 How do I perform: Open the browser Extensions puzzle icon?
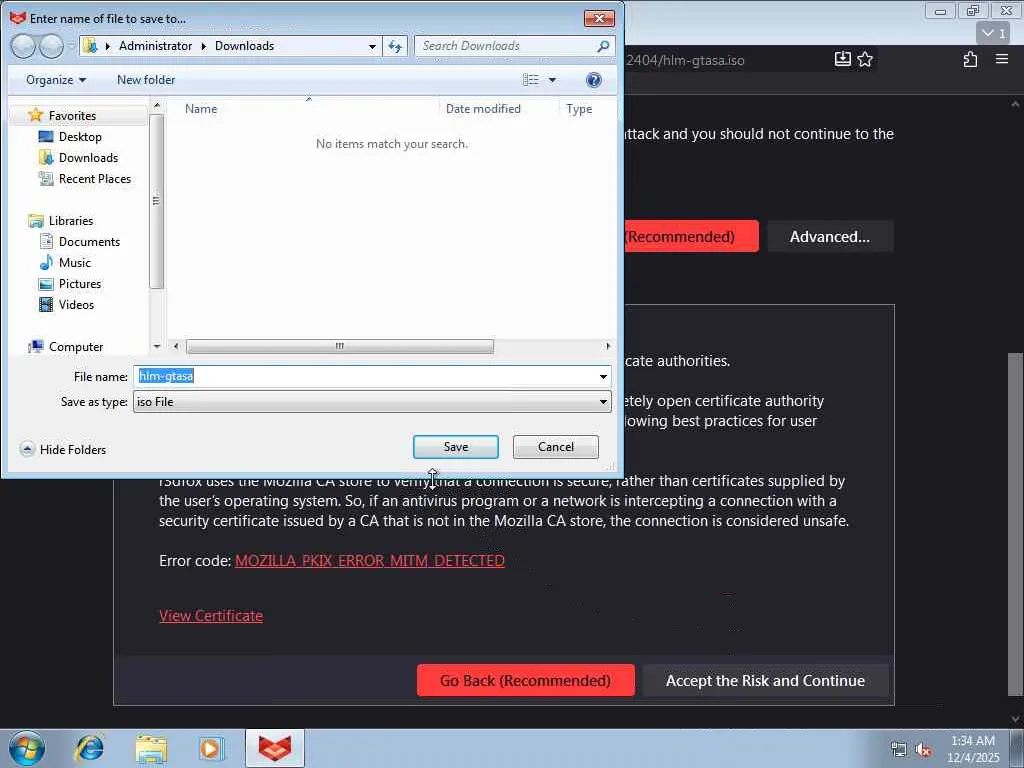click(x=970, y=59)
